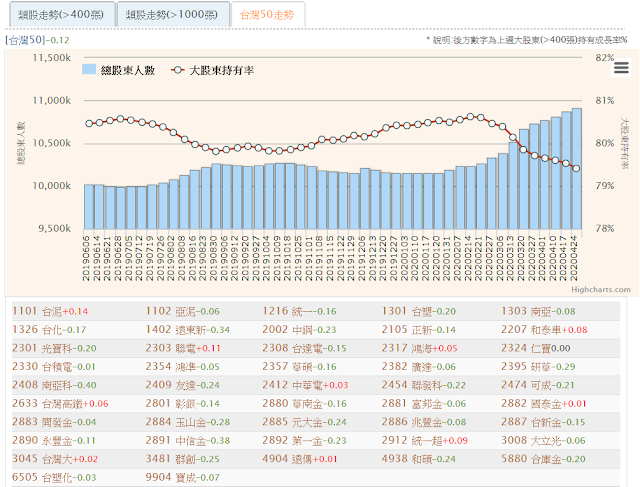Open stock 2891 中信金
The height and width of the screenshot is (487, 640).
(175, 440)
